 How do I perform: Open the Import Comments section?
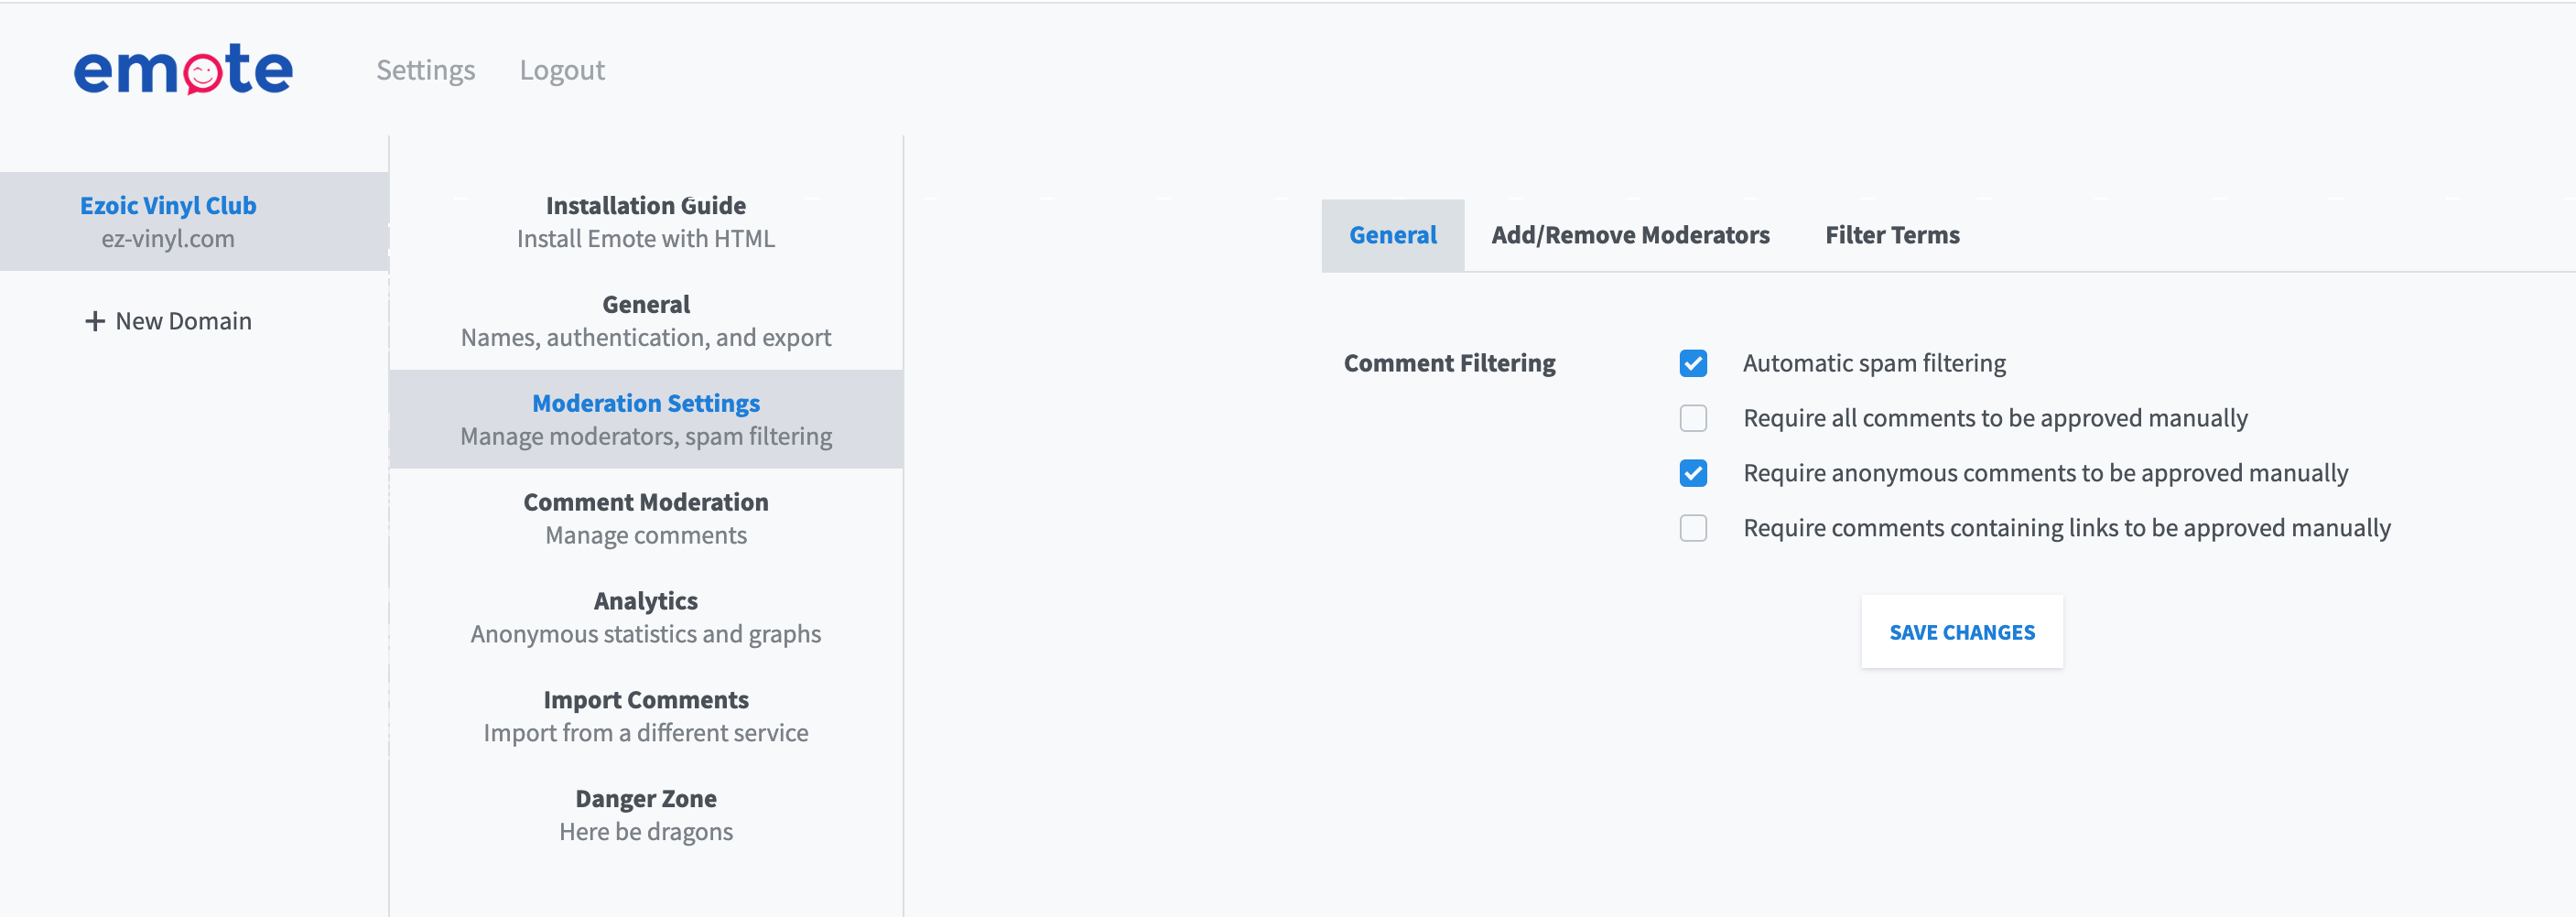pos(645,716)
